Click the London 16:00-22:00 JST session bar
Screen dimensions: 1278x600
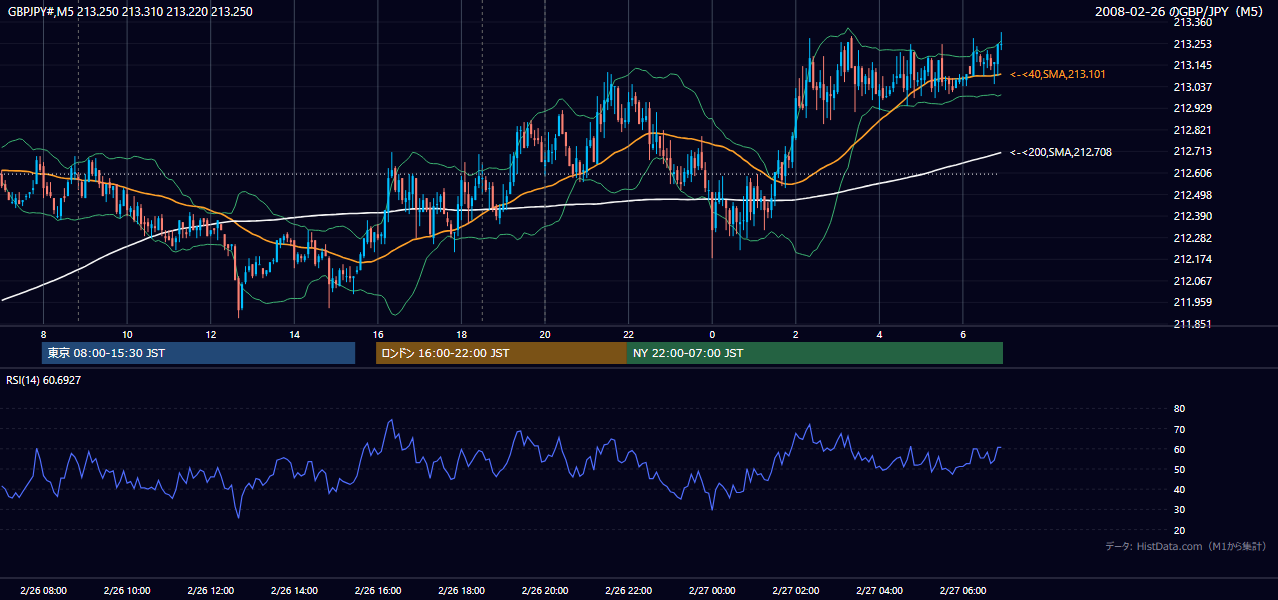point(501,353)
